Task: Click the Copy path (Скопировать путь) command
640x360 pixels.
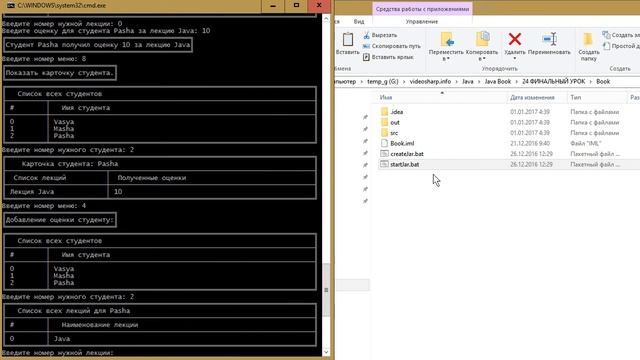Action: coord(391,46)
